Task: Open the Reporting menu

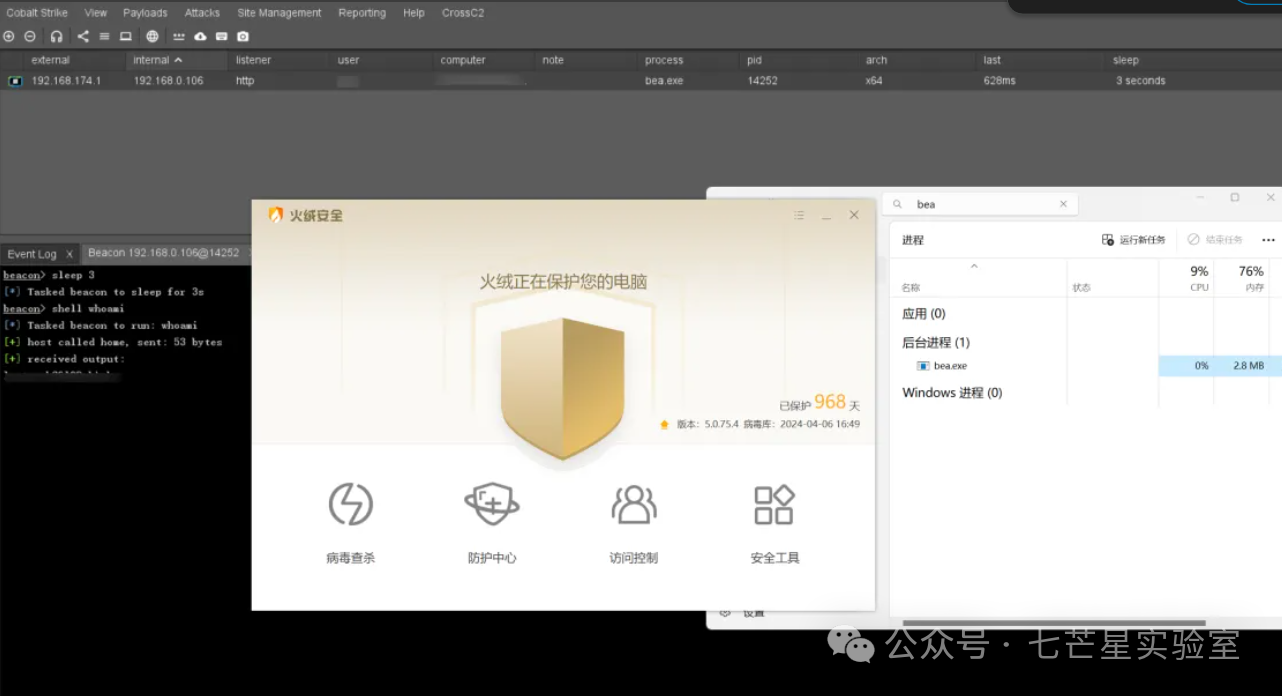Action: coord(362,13)
